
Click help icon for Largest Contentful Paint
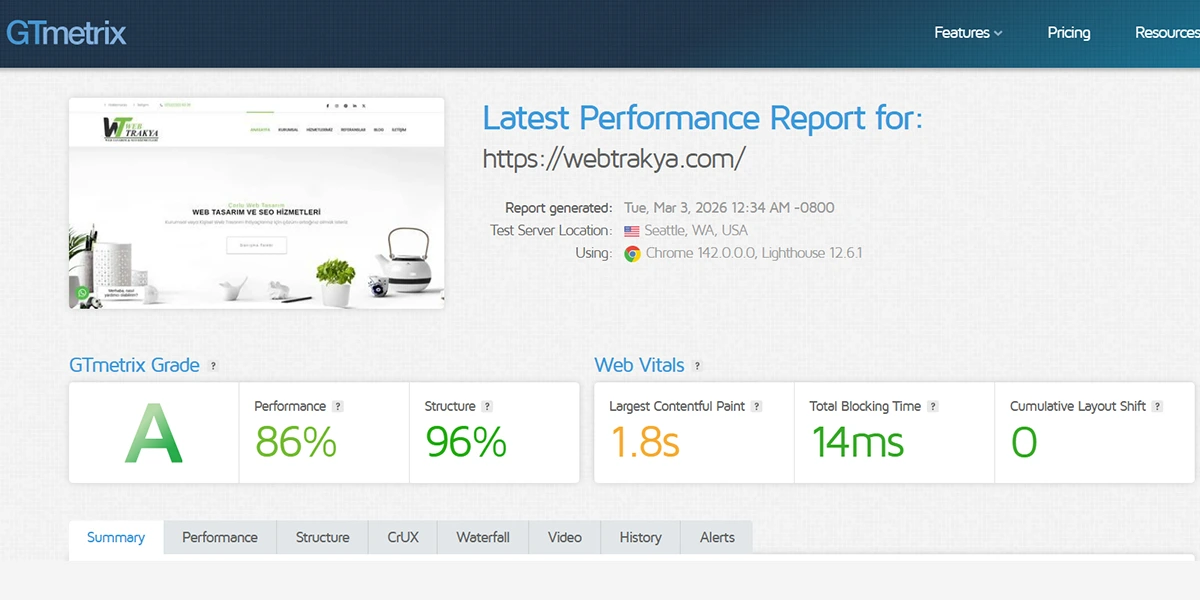757,407
